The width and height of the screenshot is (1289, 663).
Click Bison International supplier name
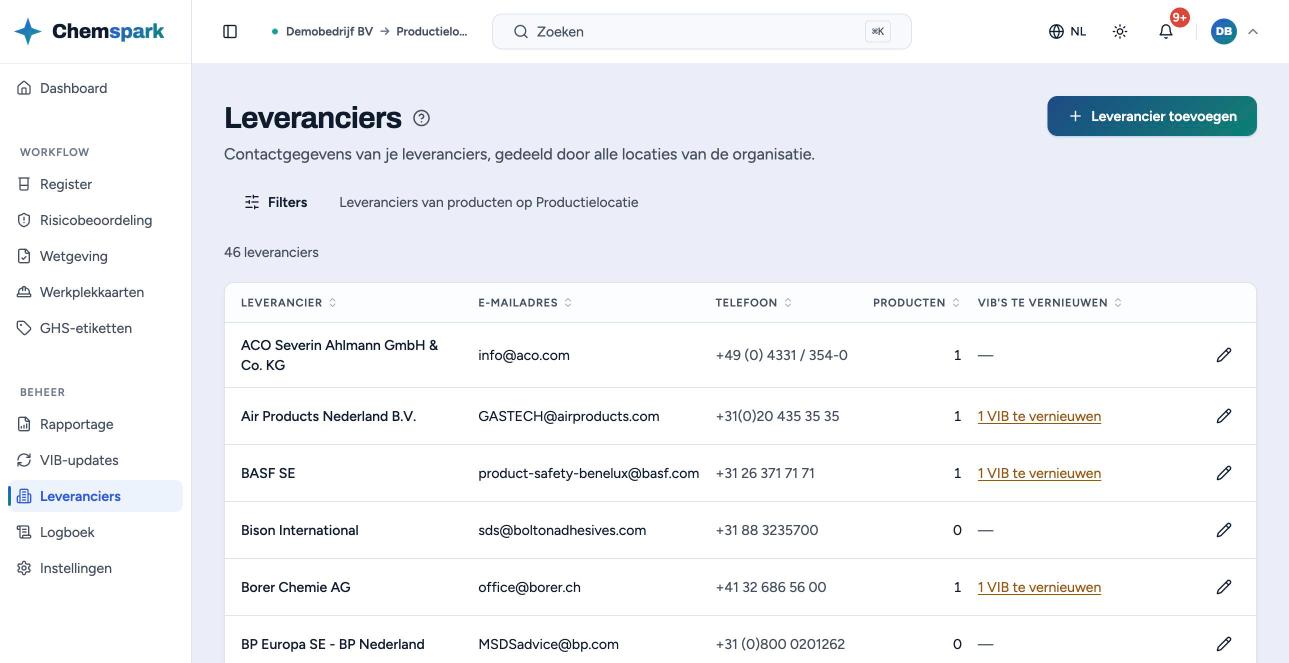(x=300, y=530)
